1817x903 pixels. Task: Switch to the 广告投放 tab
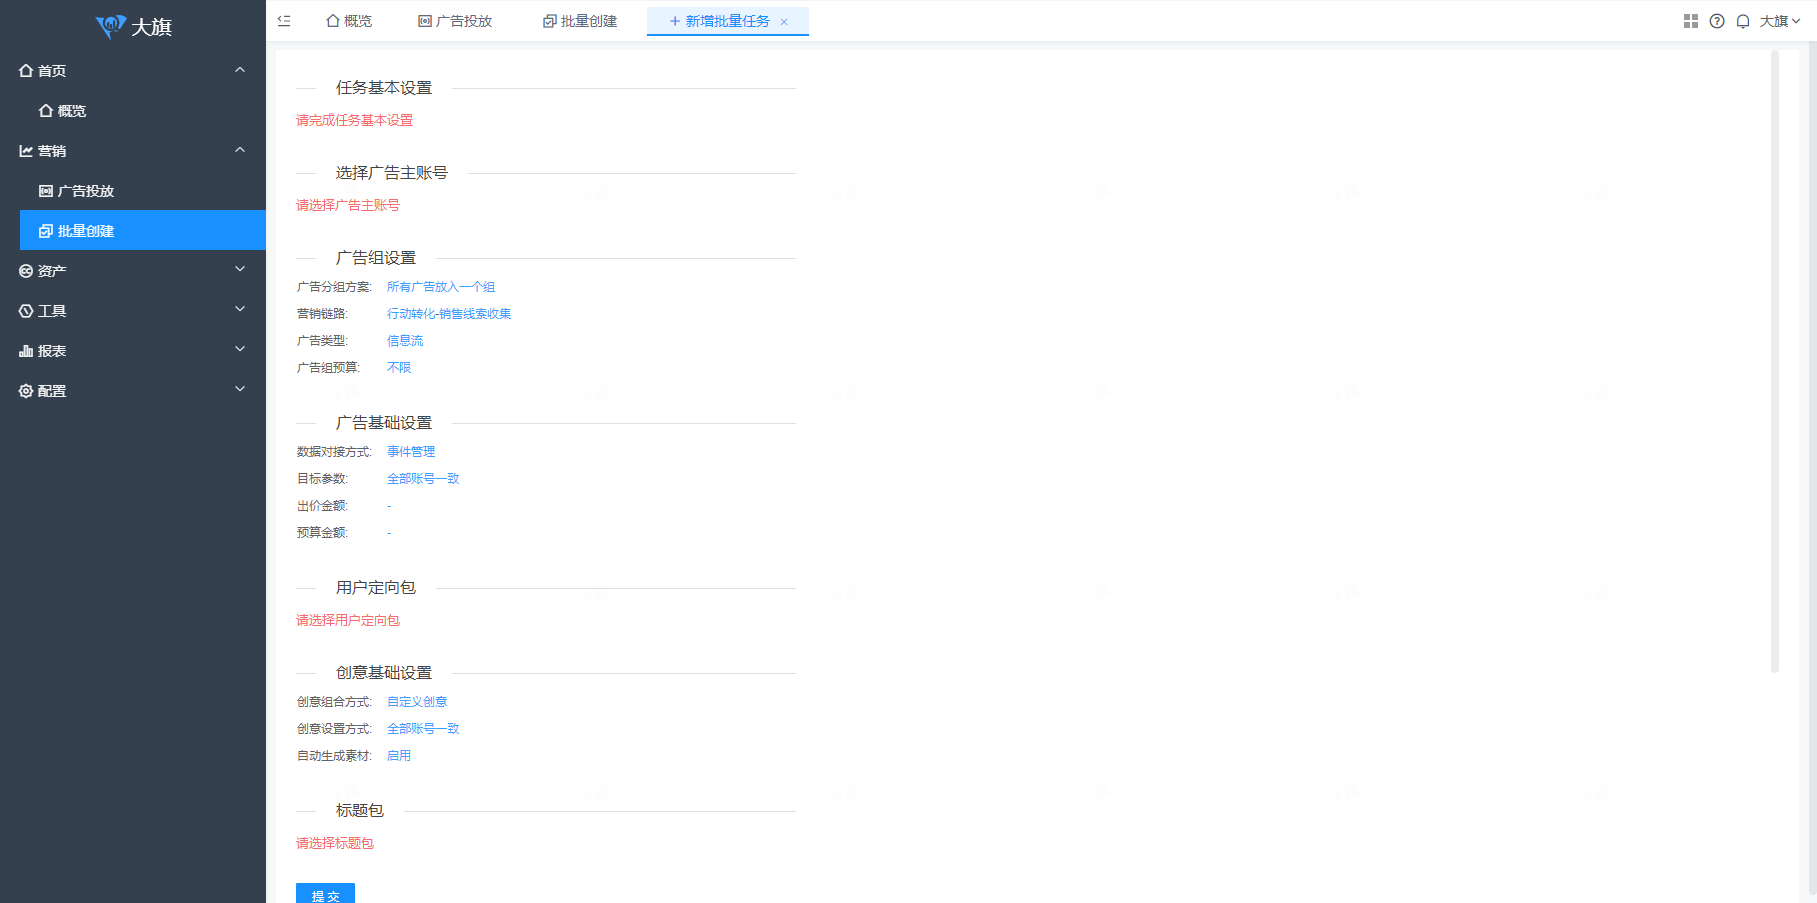(455, 21)
